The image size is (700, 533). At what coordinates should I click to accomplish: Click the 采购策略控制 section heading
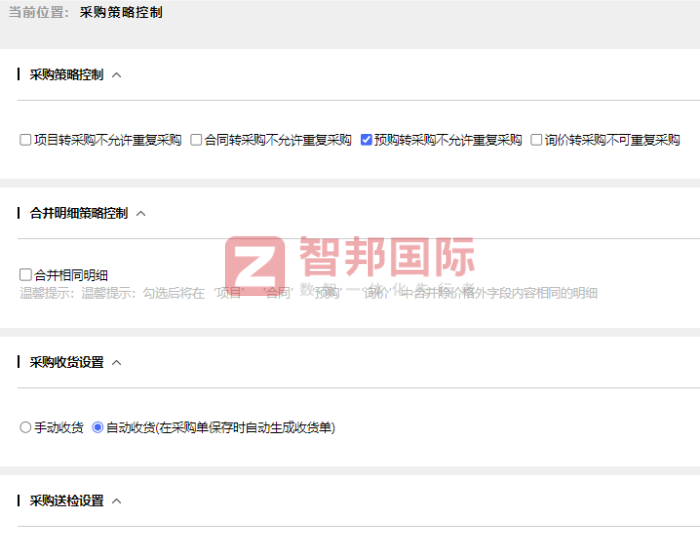point(66,75)
